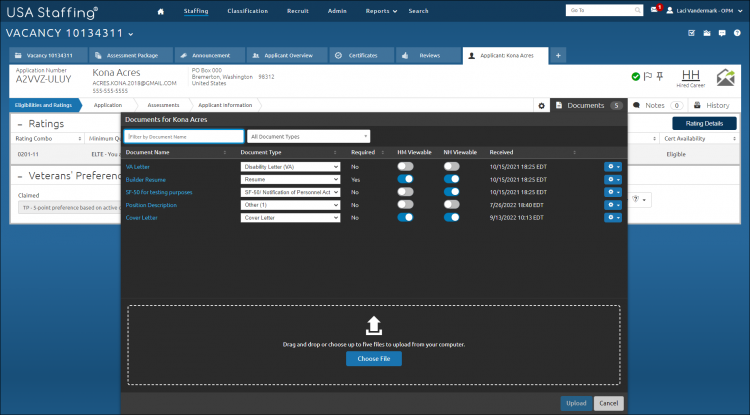This screenshot has height=415, width=750.
Task: Open the VA Letter document link
Action: tap(137, 167)
